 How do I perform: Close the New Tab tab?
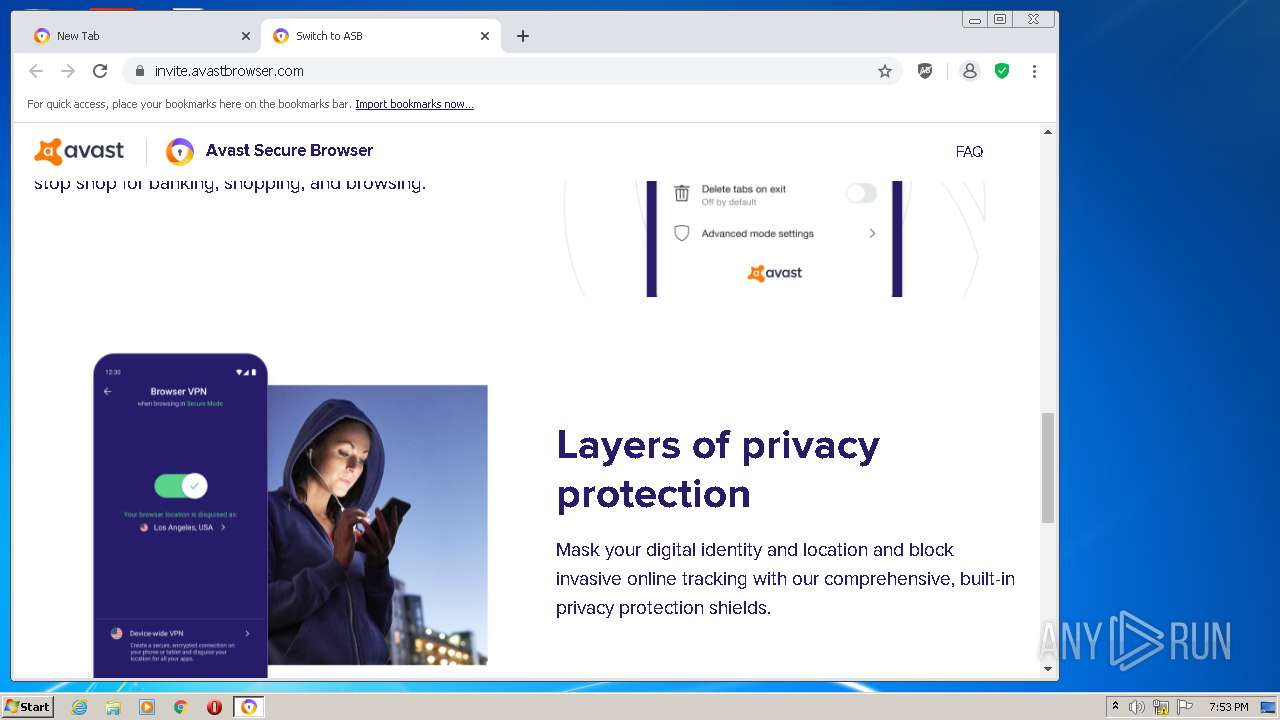coord(246,36)
